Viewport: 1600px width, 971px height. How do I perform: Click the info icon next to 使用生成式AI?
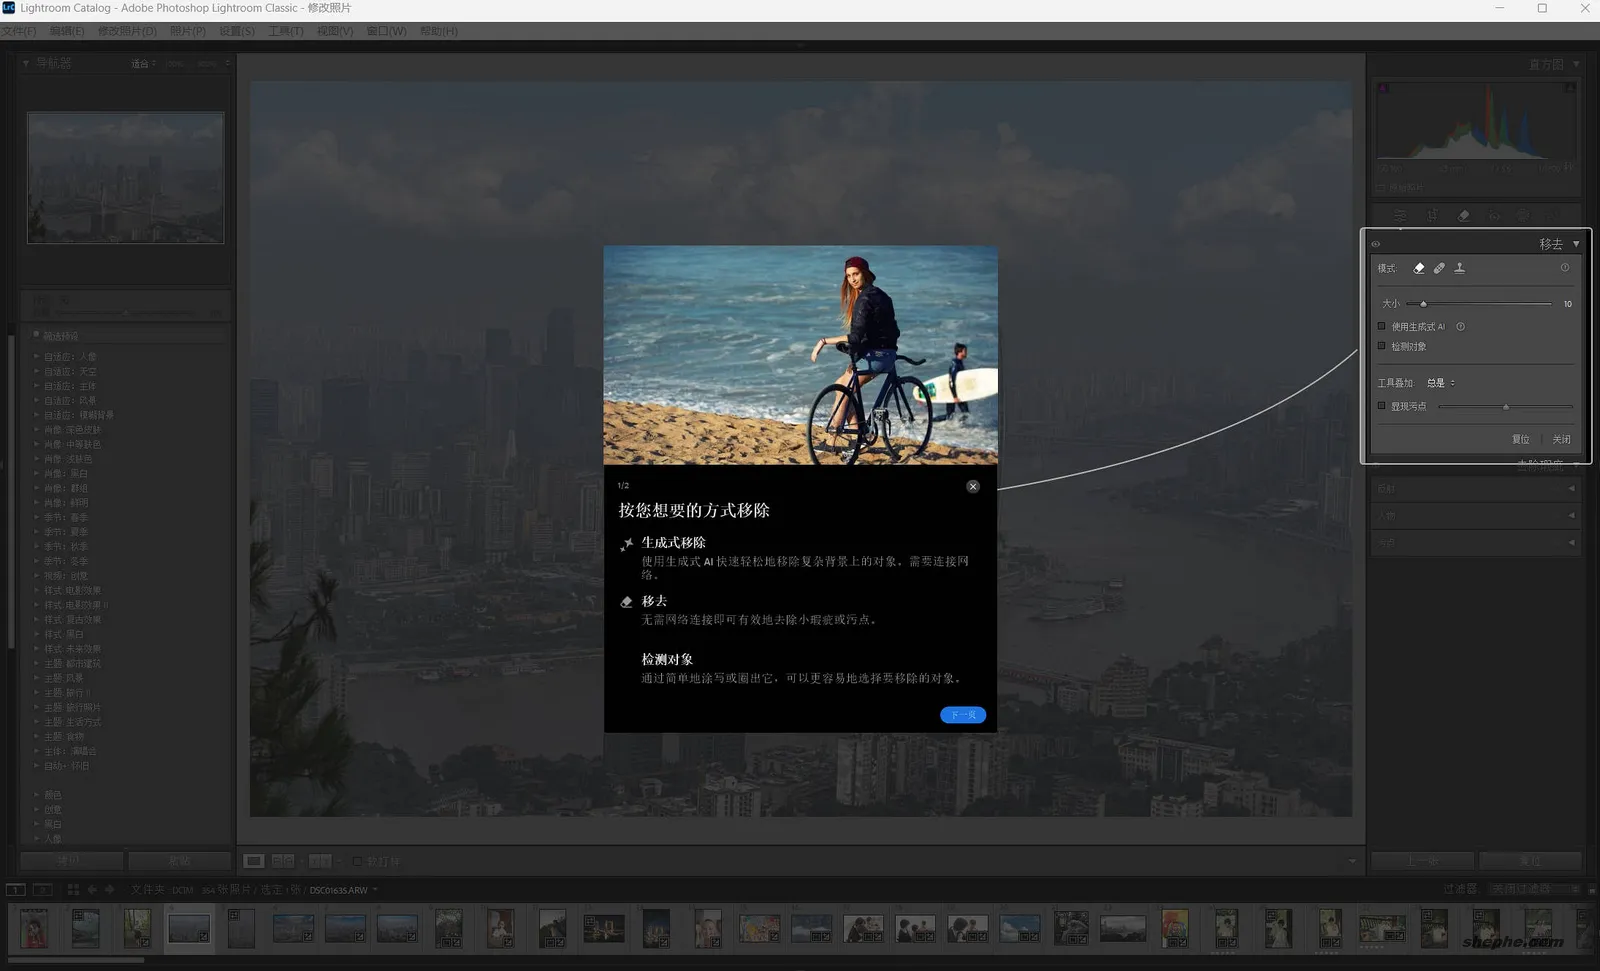click(1461, 327)
